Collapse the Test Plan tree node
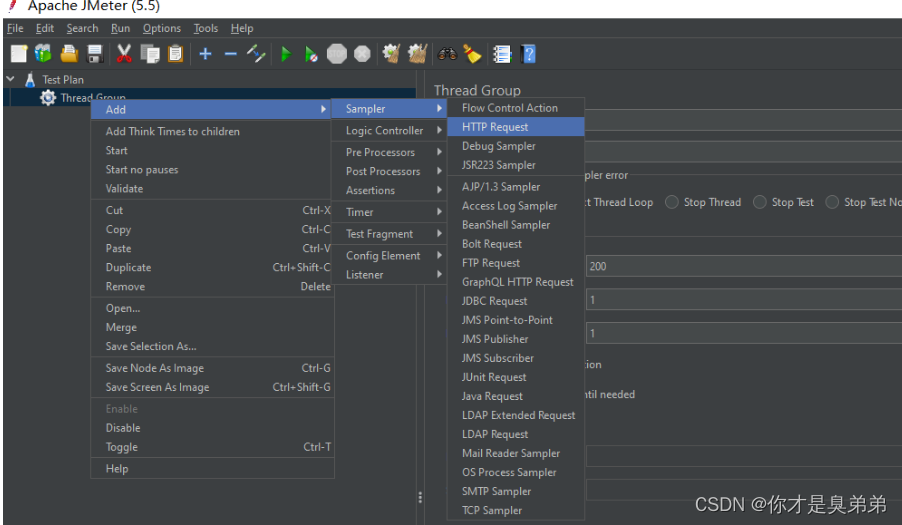The image size is (902, 525). pos(10,79)
